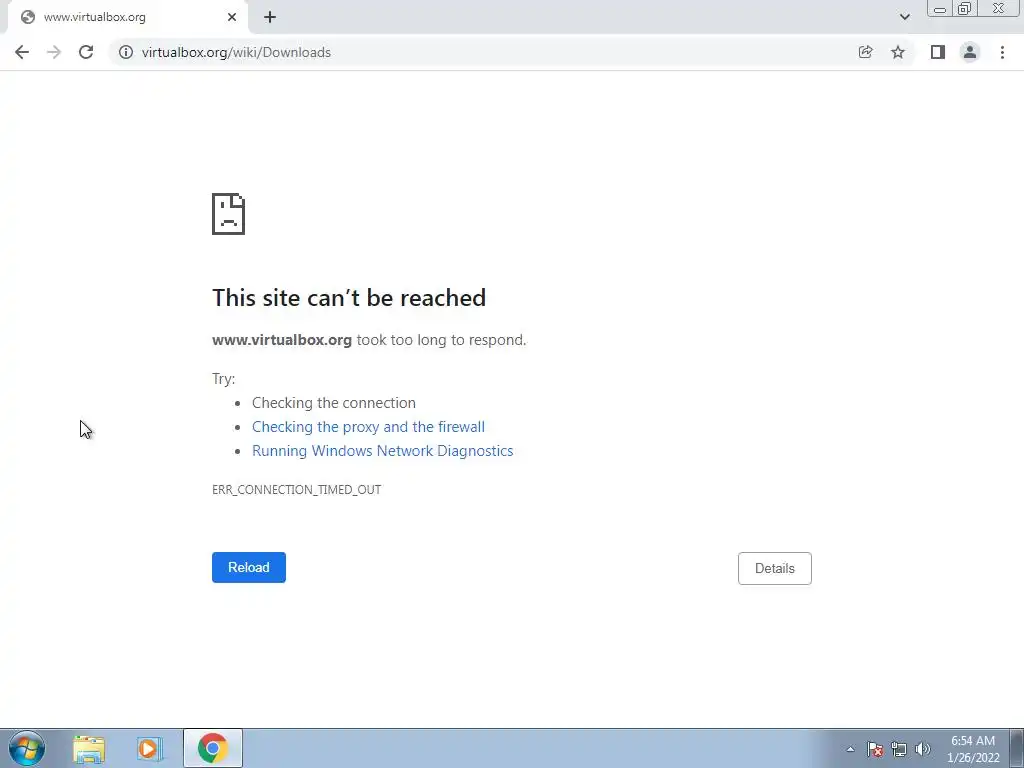Open Action Center flag icon
1024x768 pixels.
pos(875,749)
